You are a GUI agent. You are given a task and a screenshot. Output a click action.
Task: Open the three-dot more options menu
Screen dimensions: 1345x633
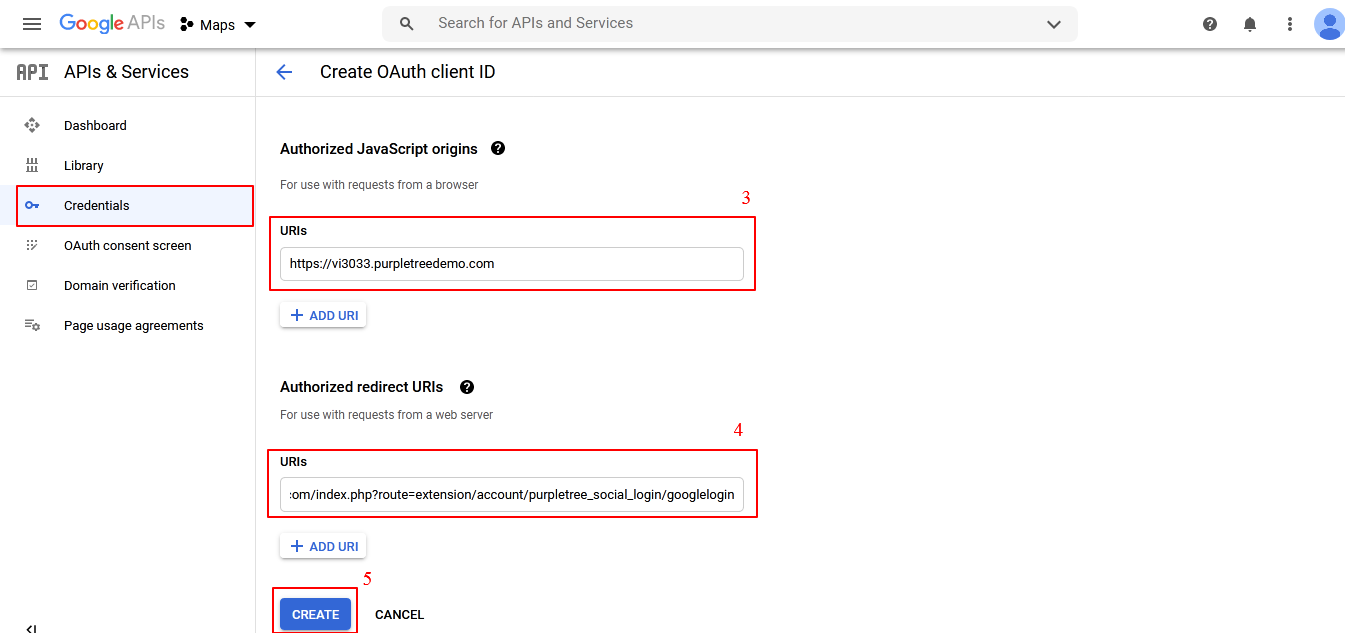1290,24
